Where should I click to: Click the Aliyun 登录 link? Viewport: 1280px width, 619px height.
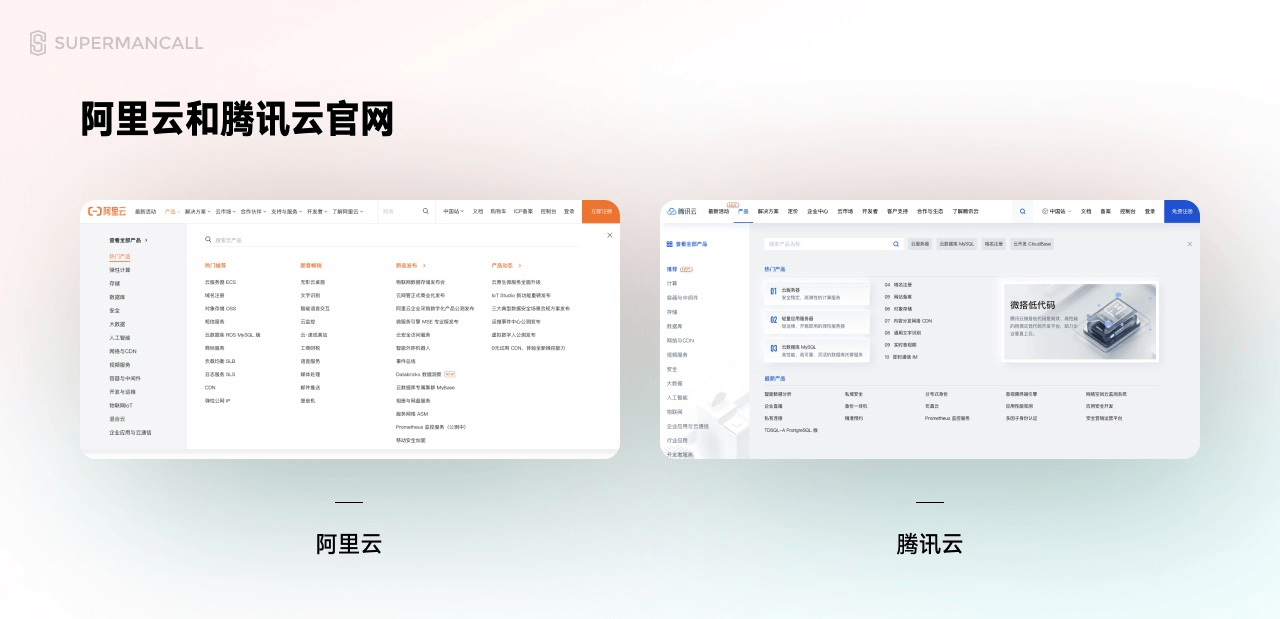[x=569, y=211]
